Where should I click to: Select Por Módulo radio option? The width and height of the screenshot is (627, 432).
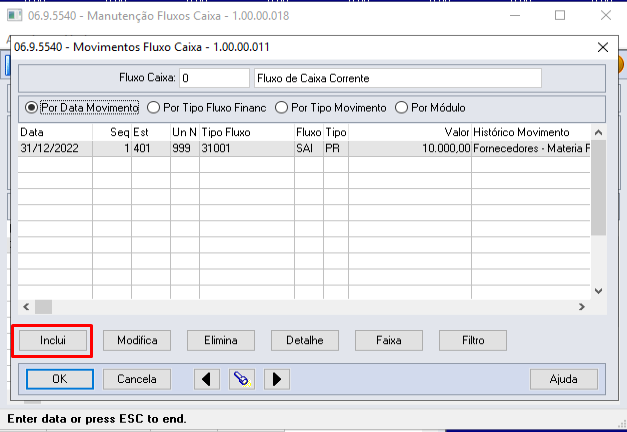(430, 108)
